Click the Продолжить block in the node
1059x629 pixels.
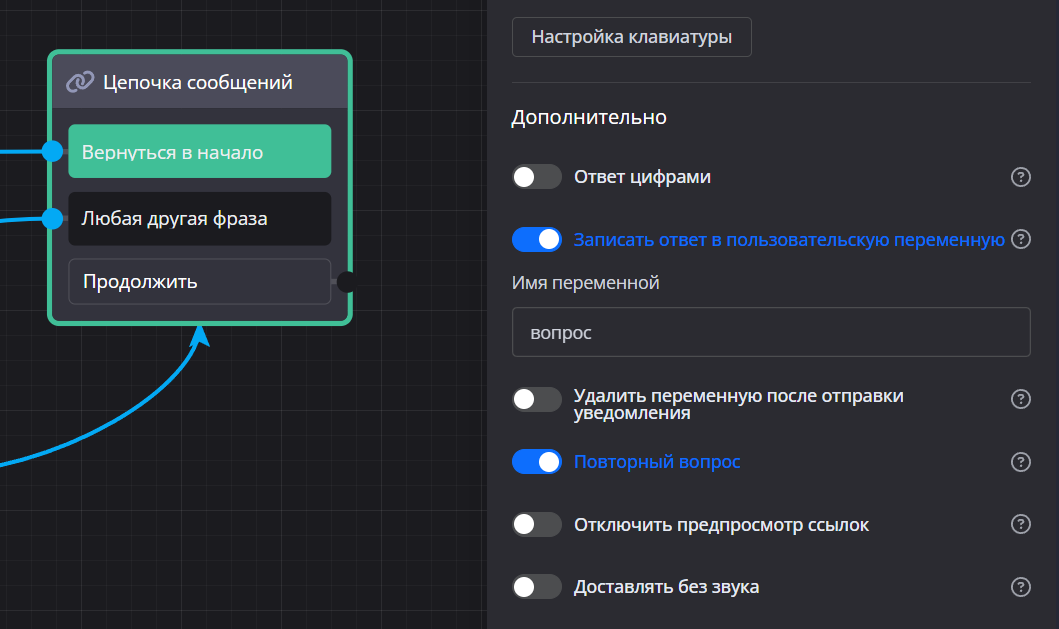(199, 282)
